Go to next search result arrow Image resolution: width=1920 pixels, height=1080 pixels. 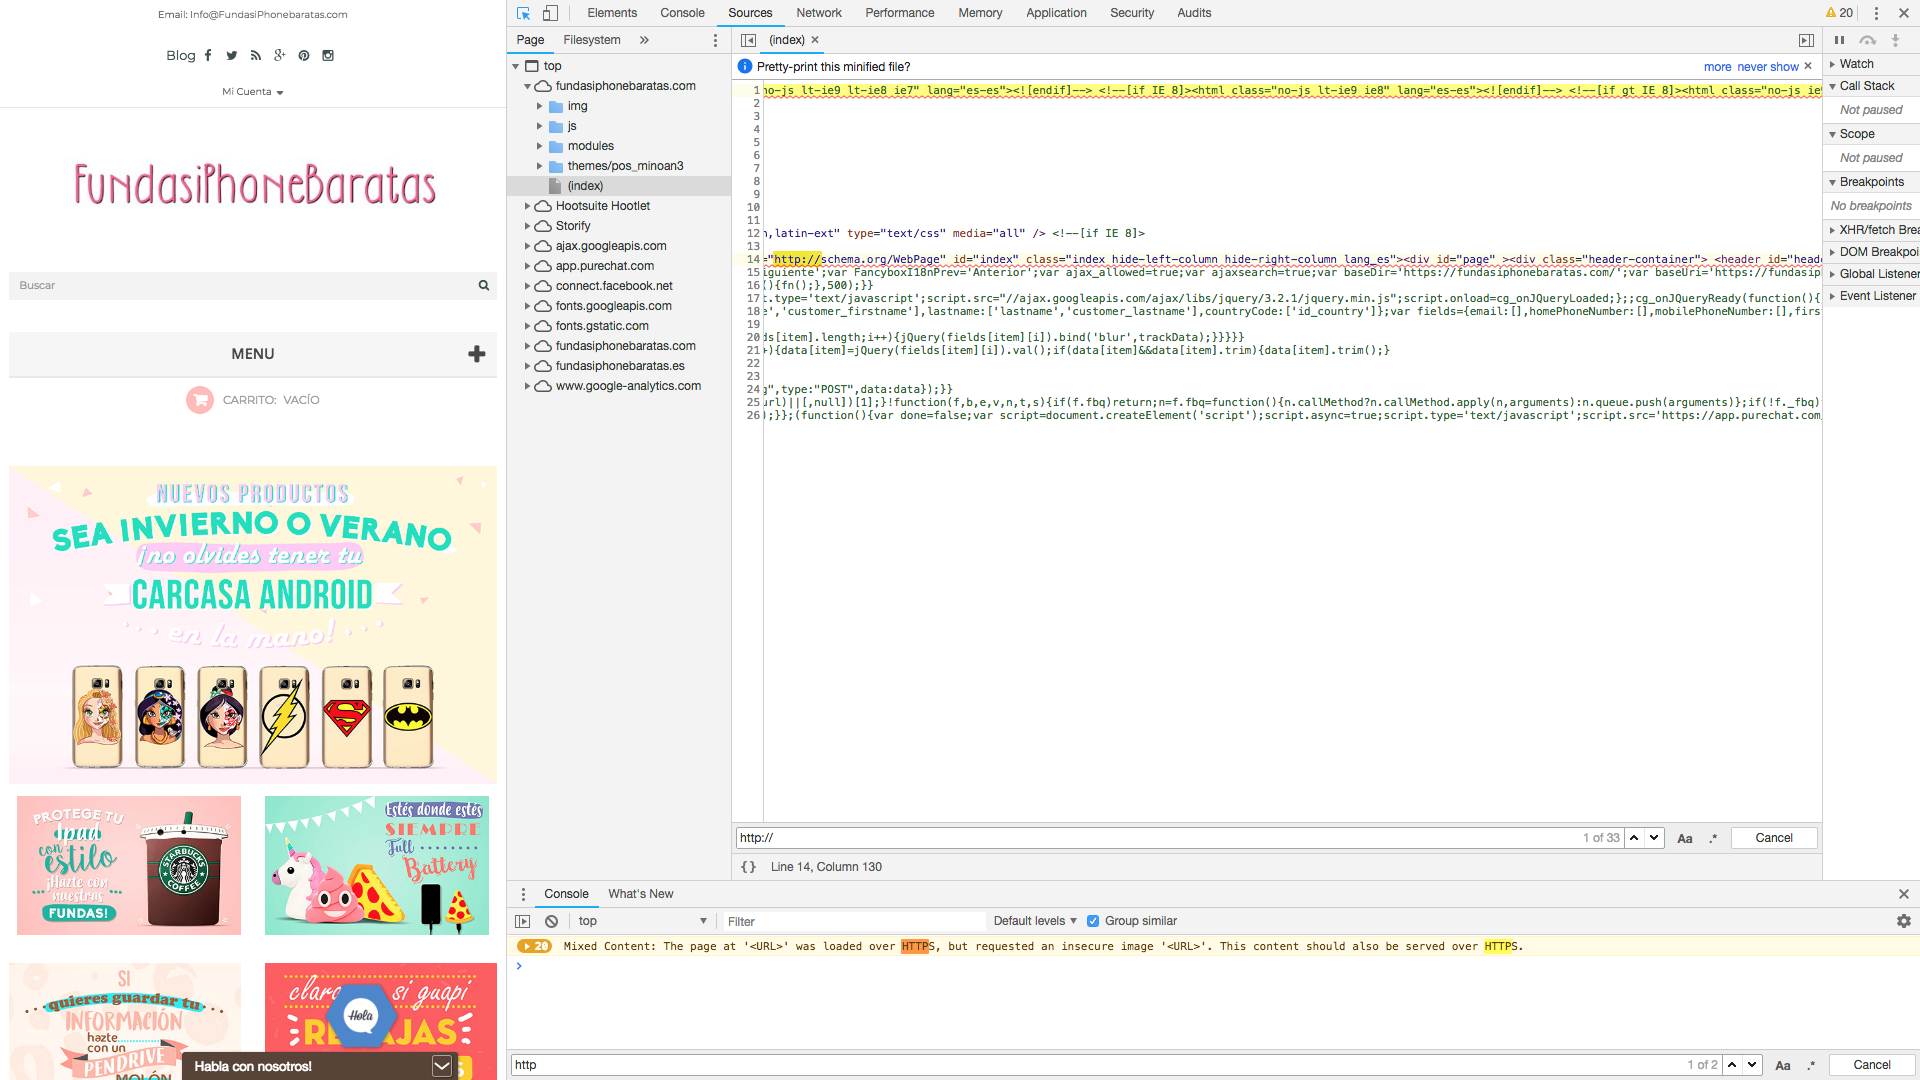pos(1654,838)
